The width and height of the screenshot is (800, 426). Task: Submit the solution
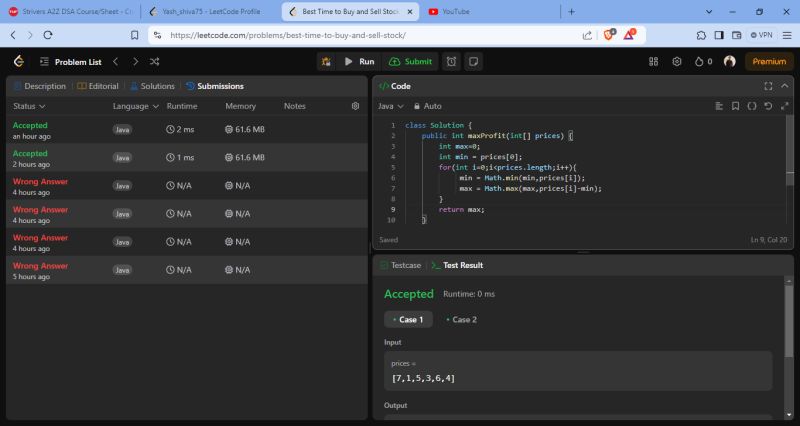click(410, 61)
